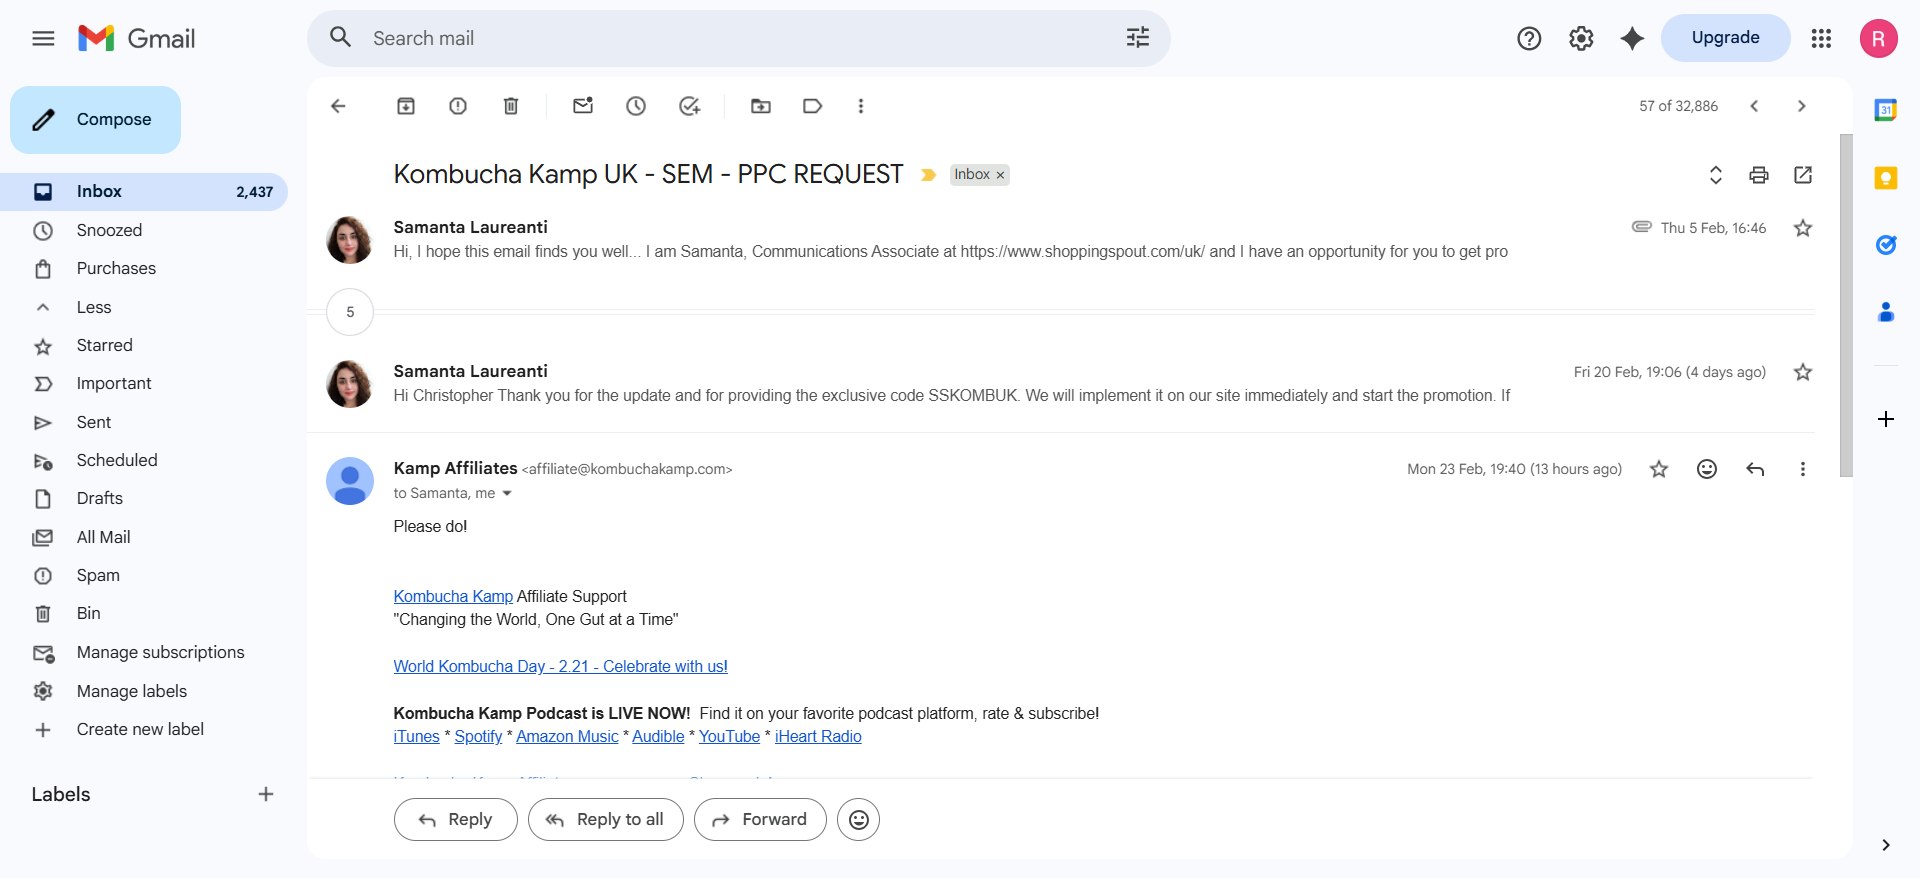Click the Search mail field
This screenshot has height=878, width=1920.
coord(738,38)
